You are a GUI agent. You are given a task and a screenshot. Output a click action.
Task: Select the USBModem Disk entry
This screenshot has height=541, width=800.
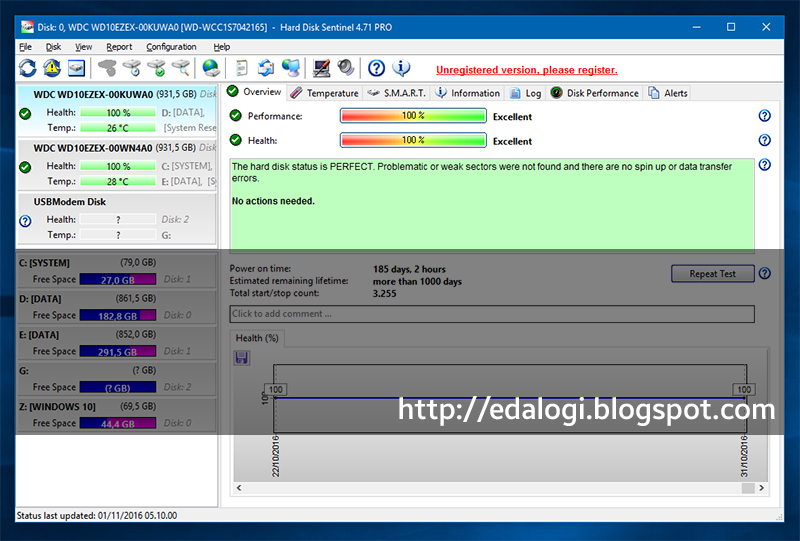[117, 218]
